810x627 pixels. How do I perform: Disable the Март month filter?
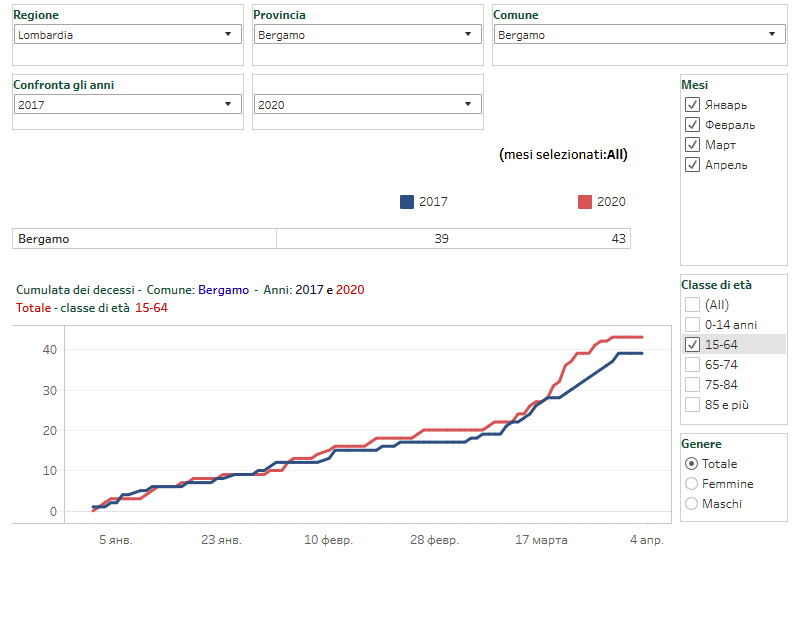tap(692, 145)
